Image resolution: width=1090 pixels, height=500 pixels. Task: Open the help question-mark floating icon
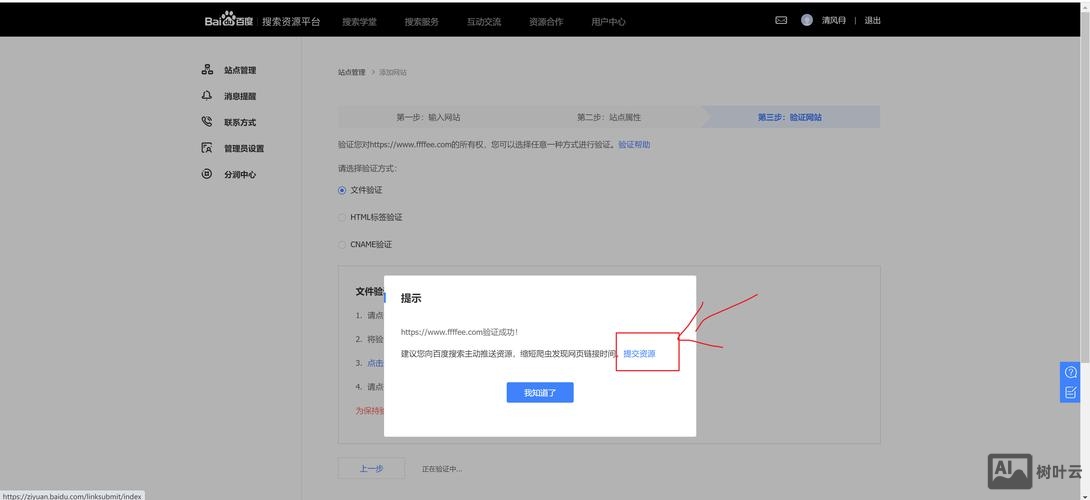point(1071,372)
